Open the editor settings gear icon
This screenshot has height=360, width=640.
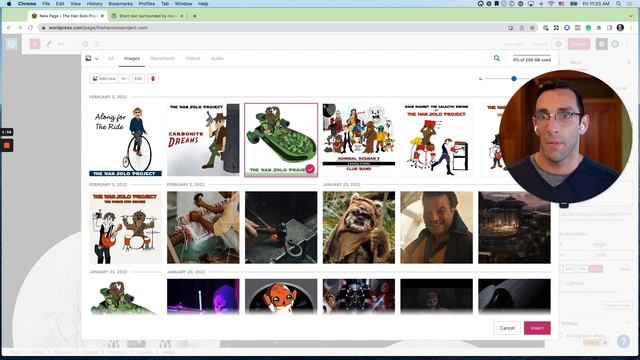click(601, 44)
